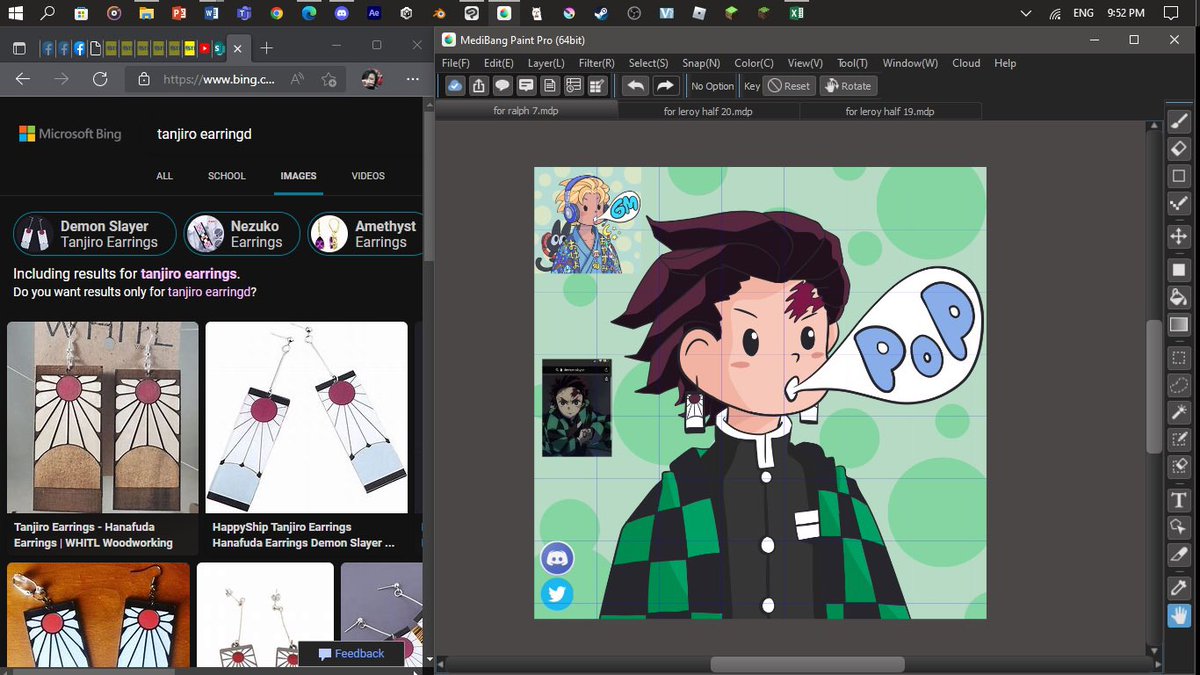Screen dimensions: 1200x675
Task: Undo the last action with arrow button
Action: 635,86
